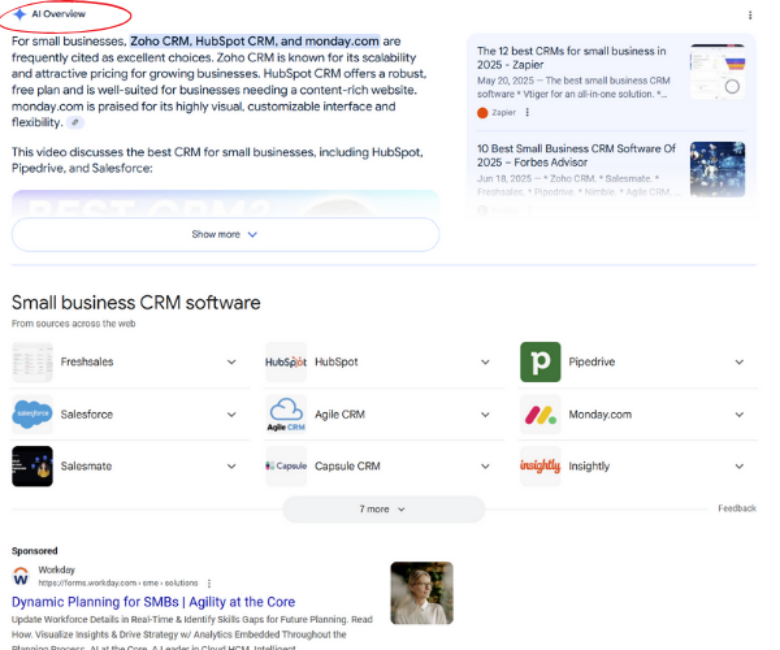Click the '7 more' button

coord(383,509)
